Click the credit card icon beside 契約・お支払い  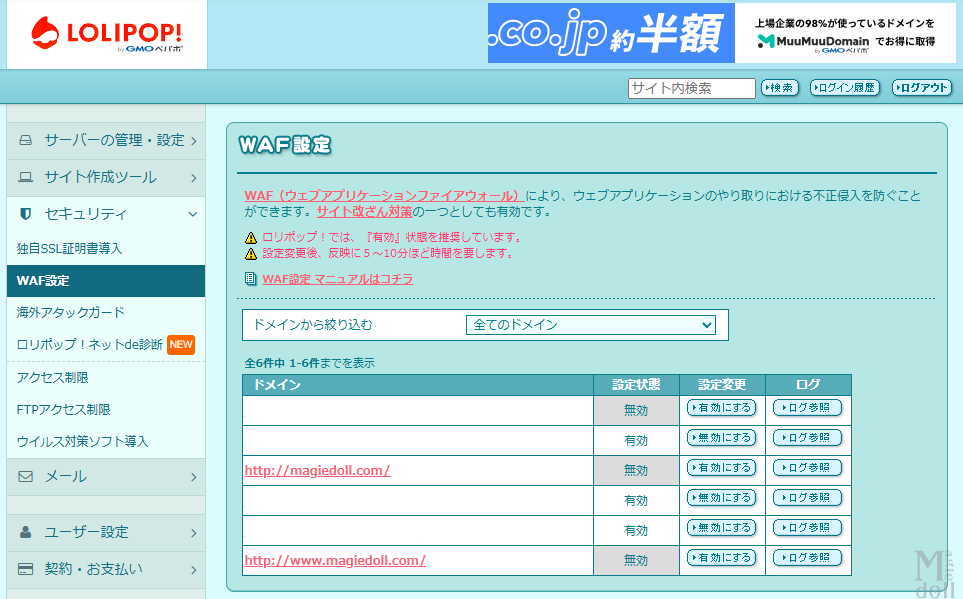pyautogui.click(x=26, y=569)
